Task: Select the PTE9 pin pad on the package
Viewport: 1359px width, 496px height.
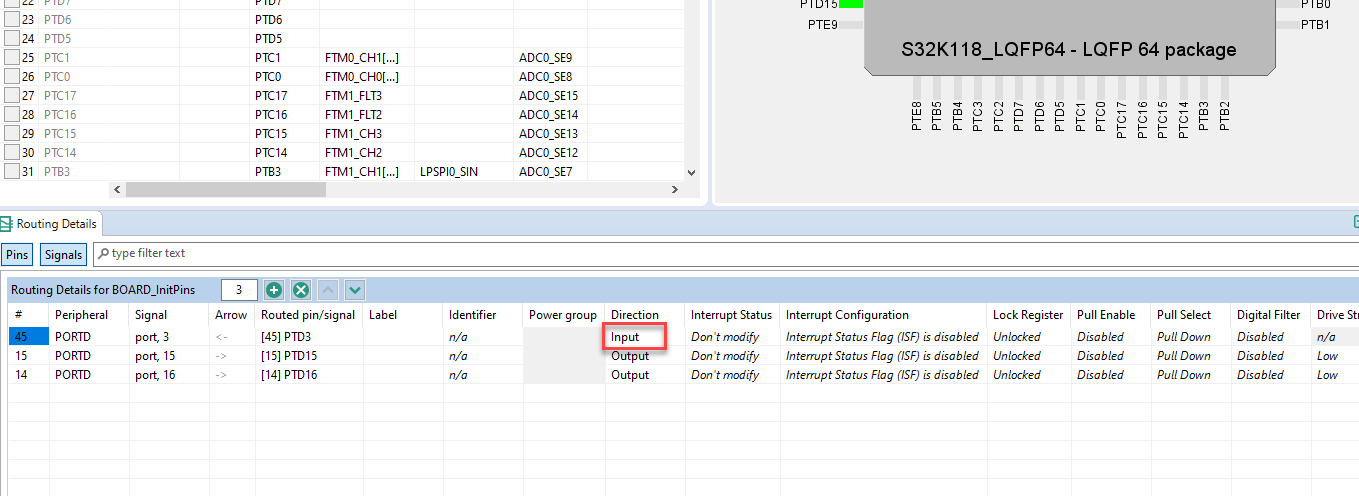Action: [x=850, y=25]
